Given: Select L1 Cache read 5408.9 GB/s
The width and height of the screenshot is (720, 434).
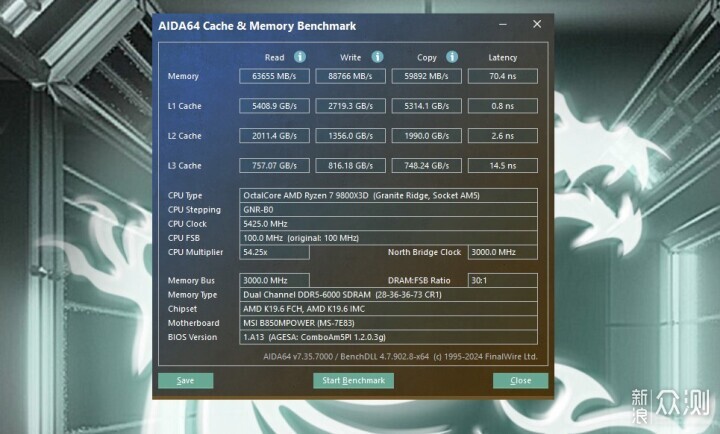Looking at the screenshot, I should pyautogui.click(x=274, y=106).
